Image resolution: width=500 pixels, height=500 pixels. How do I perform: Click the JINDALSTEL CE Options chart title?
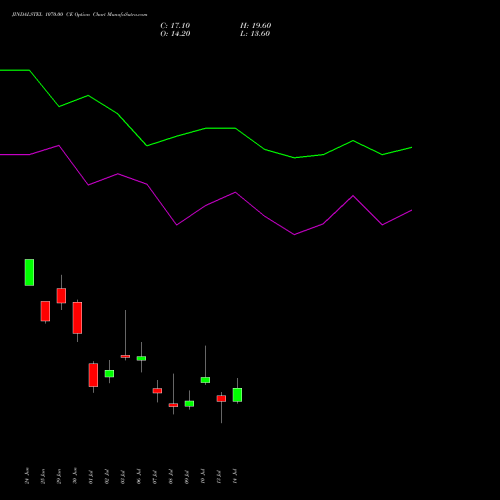pos(79,15)
